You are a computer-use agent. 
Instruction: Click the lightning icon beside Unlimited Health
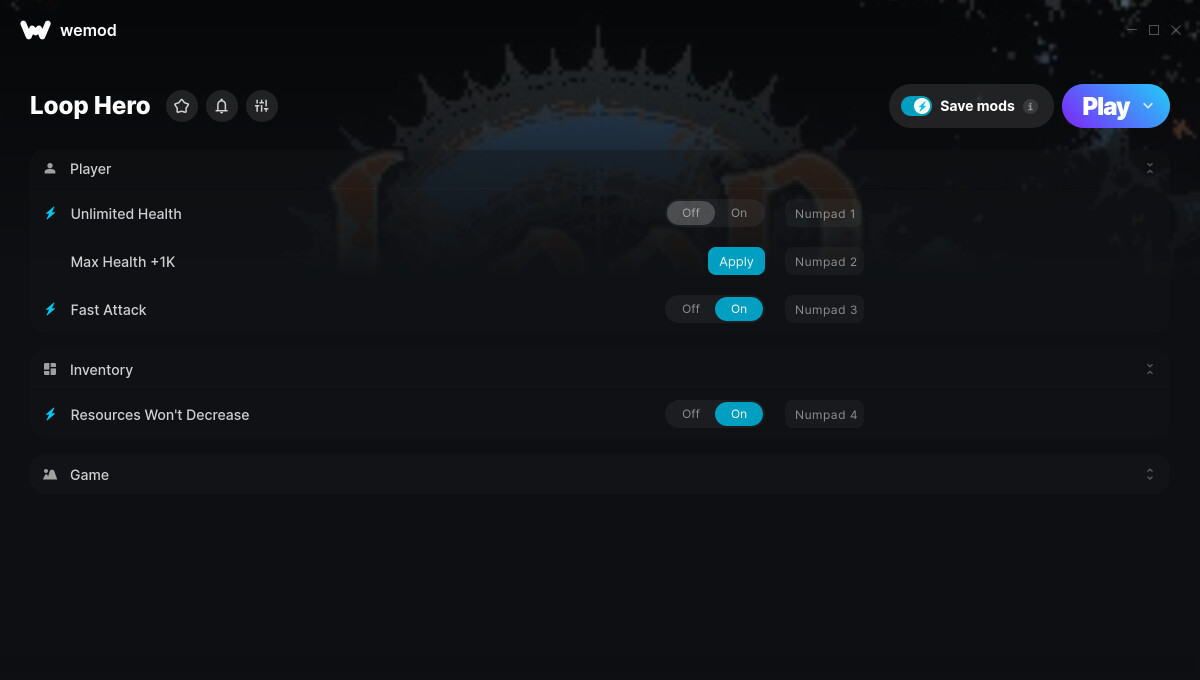51,213
